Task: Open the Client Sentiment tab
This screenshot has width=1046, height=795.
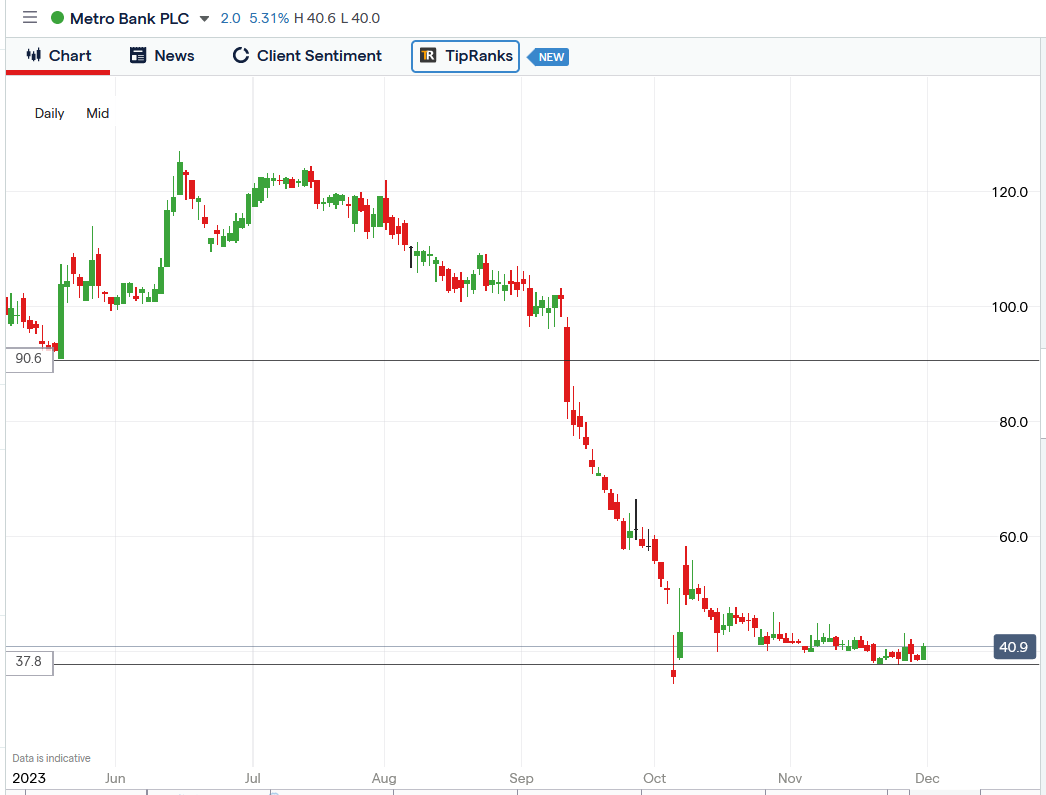Action: click(307, 56)
